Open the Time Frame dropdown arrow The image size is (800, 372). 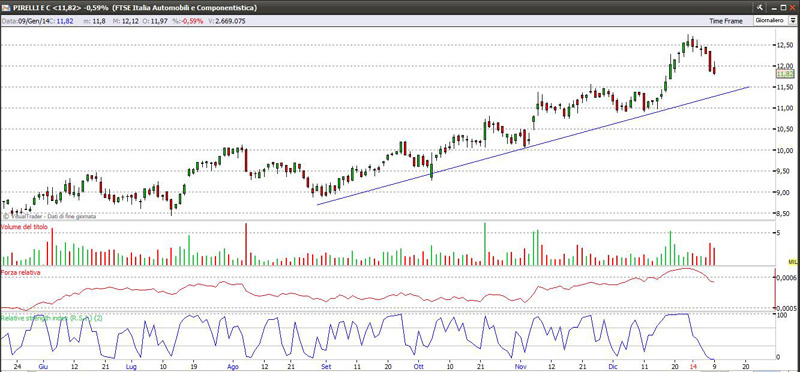coord(794,20)
